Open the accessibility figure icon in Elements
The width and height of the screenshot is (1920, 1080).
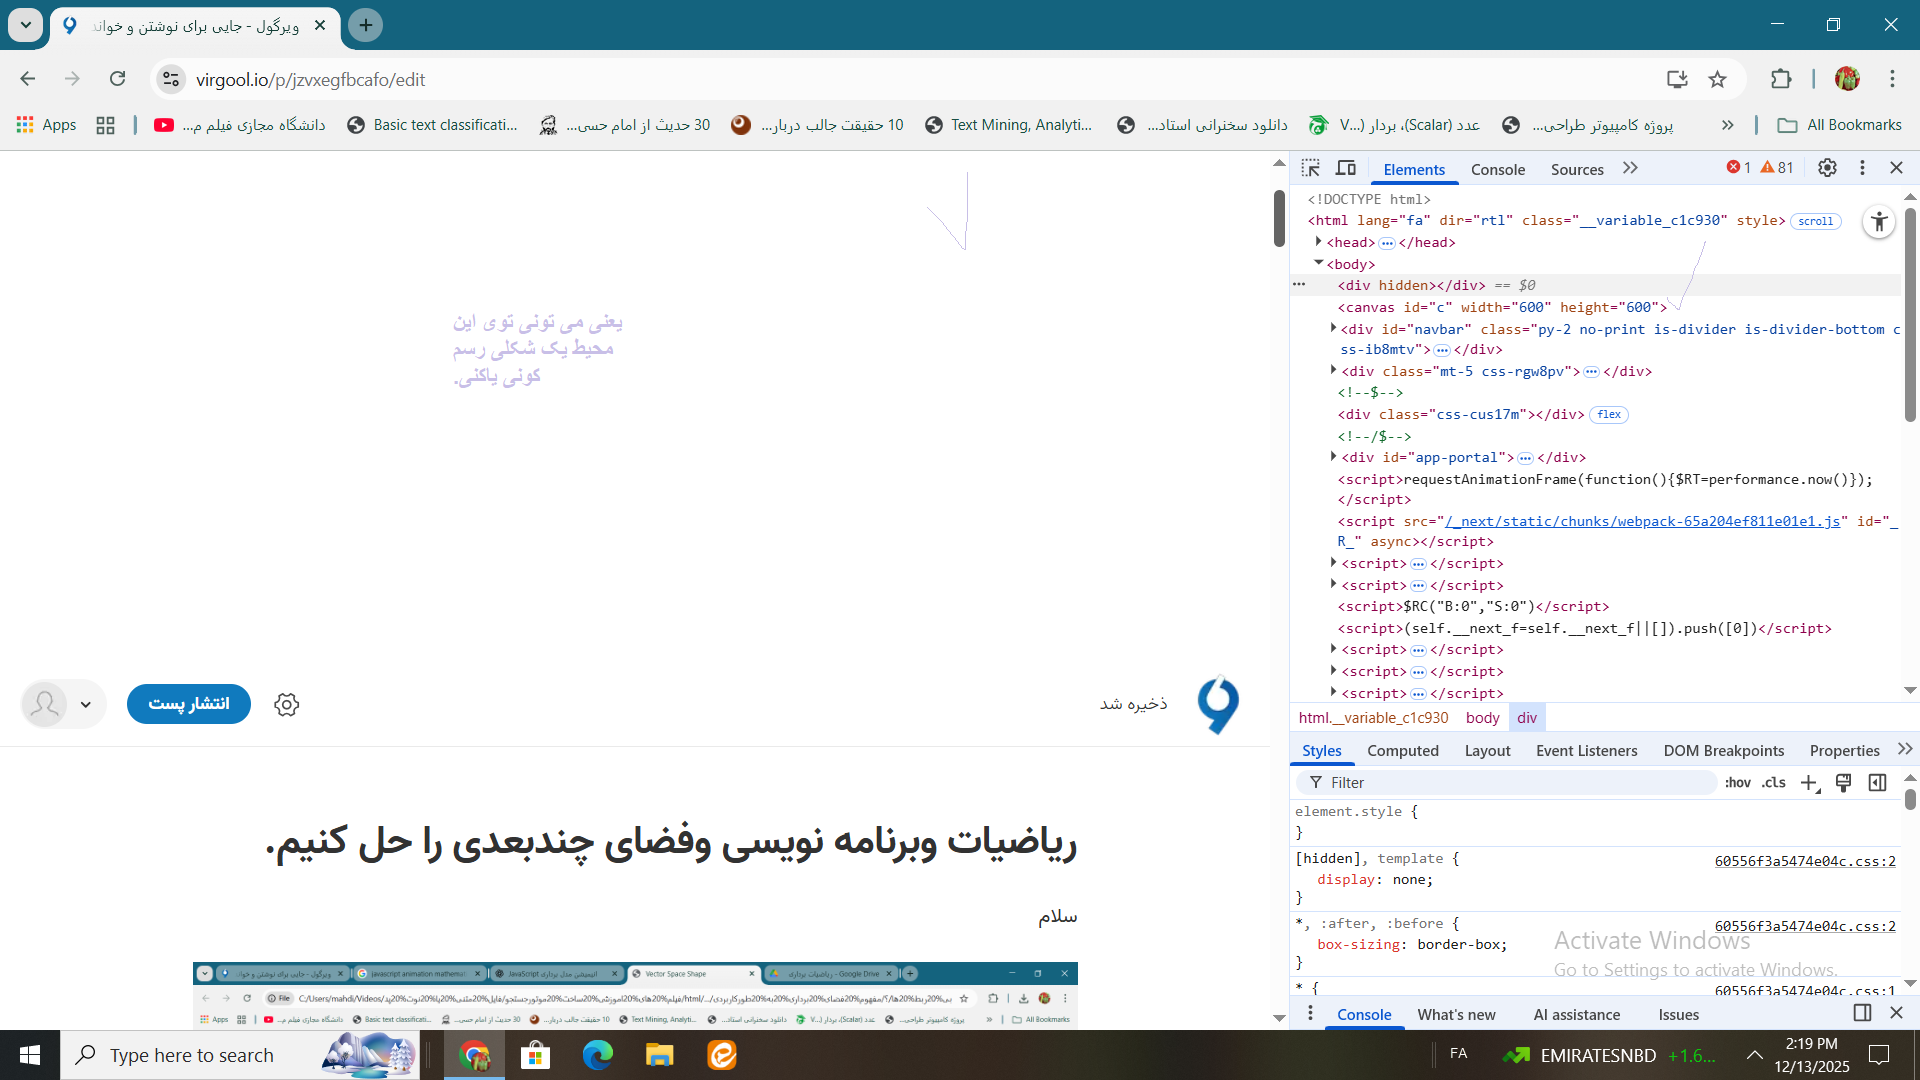1879,222
